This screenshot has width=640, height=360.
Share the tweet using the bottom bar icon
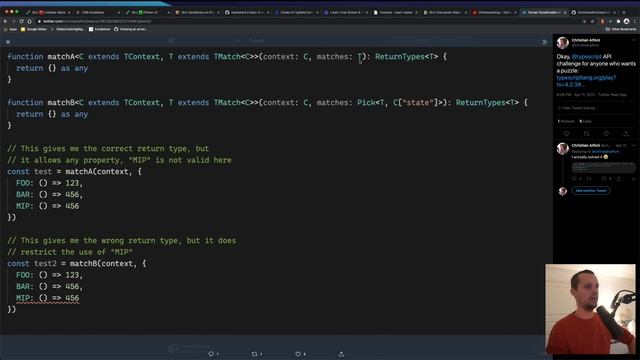pyautogui.click(x=341, y=354)
